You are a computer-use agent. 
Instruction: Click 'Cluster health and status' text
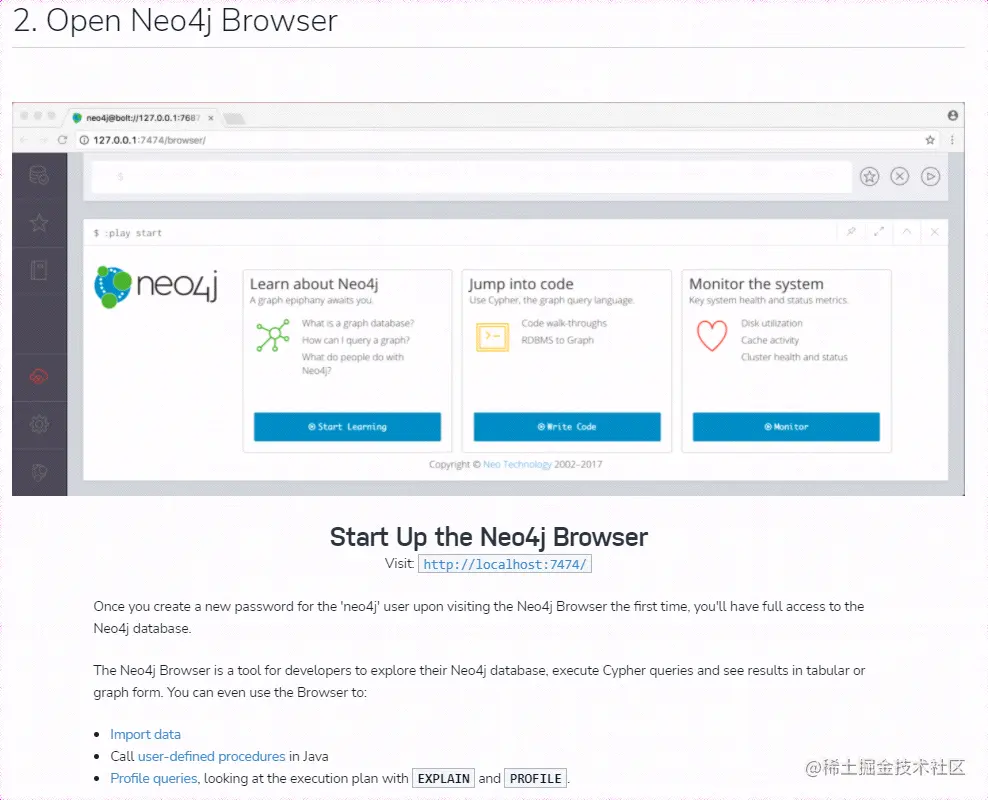pos(794,357)
